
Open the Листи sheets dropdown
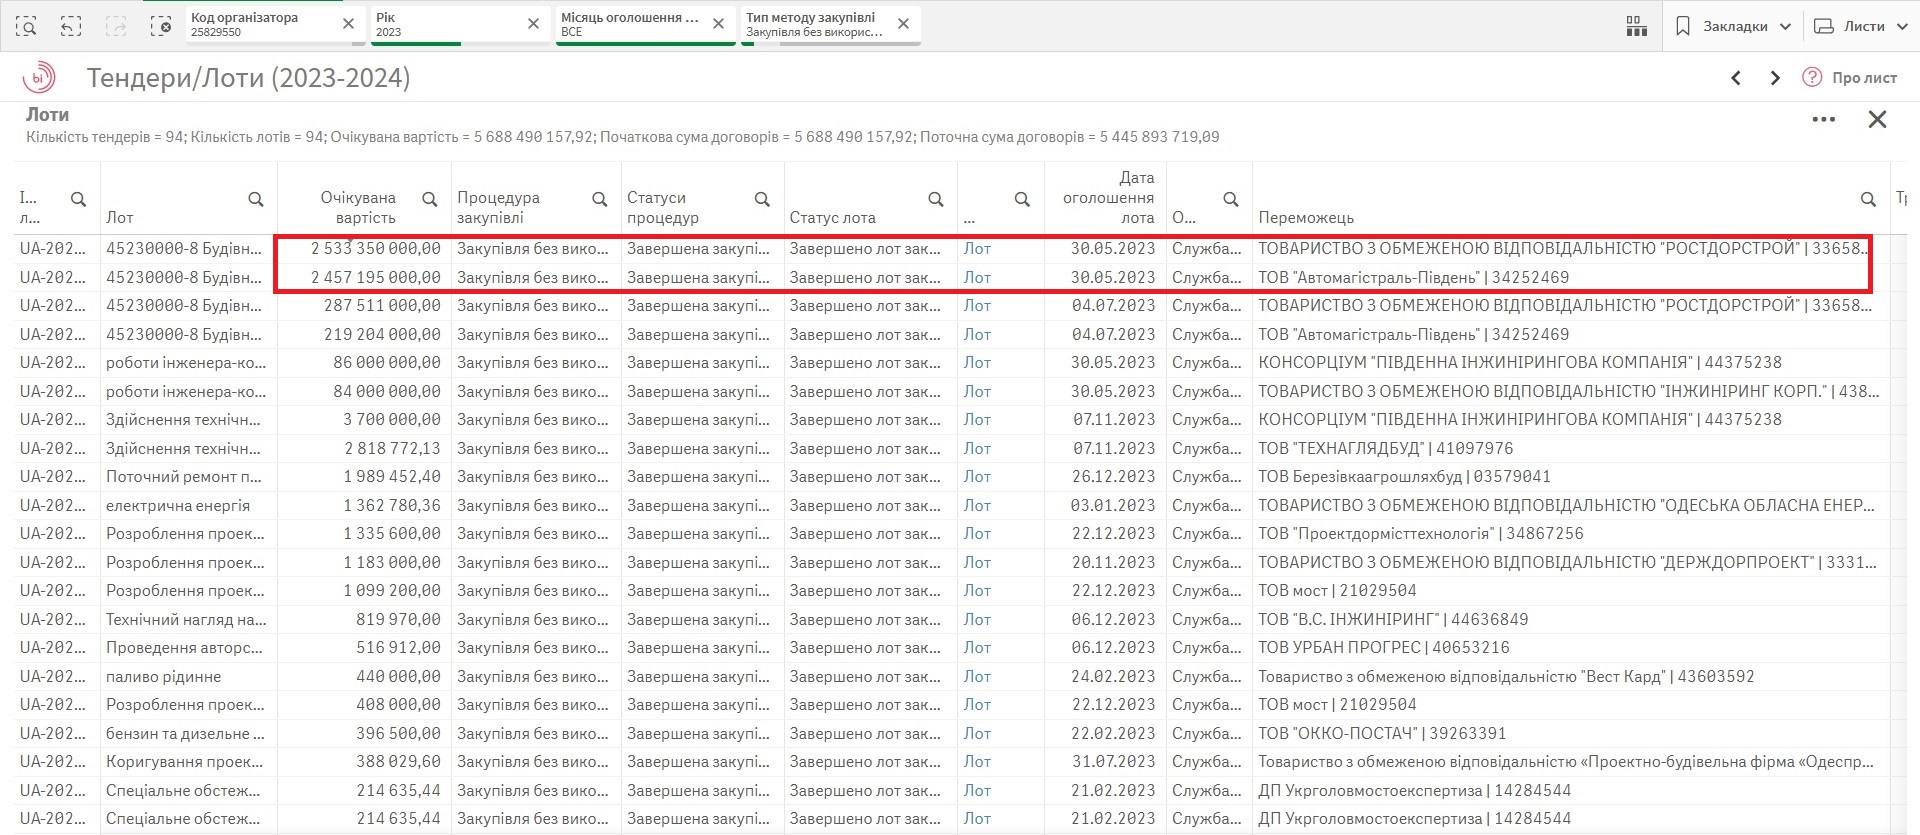(1862, 26)
